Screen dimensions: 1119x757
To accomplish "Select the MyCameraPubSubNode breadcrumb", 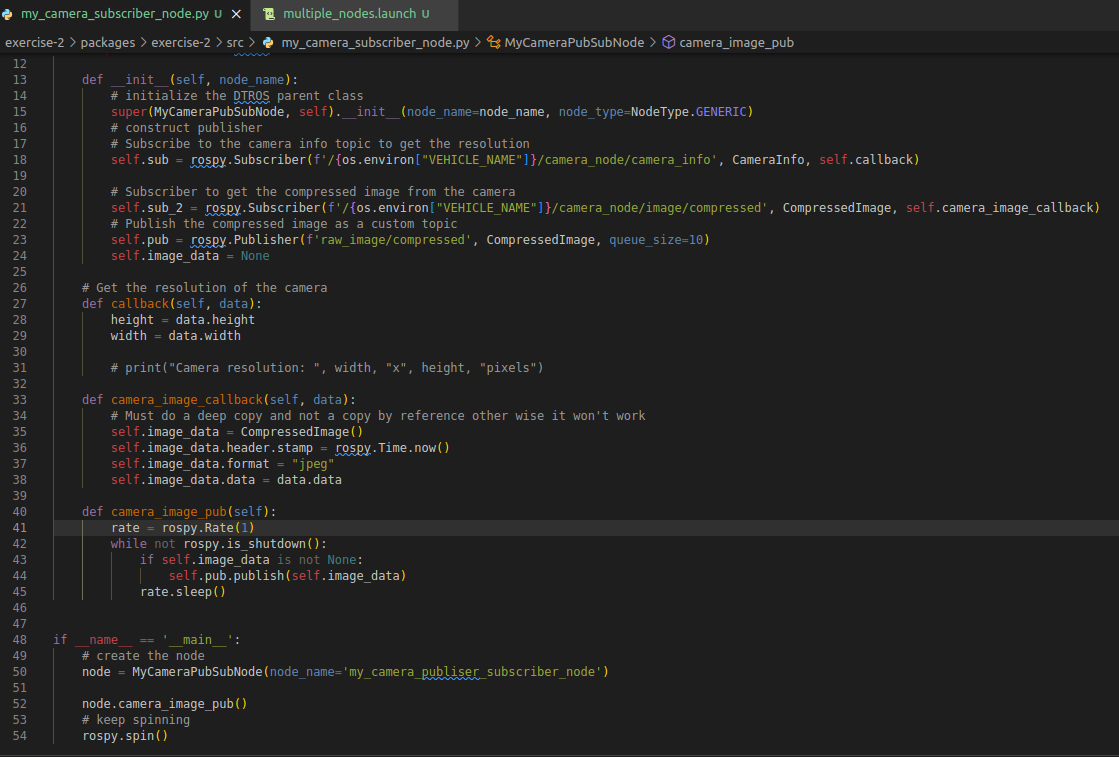I will [x=574, y=43].
